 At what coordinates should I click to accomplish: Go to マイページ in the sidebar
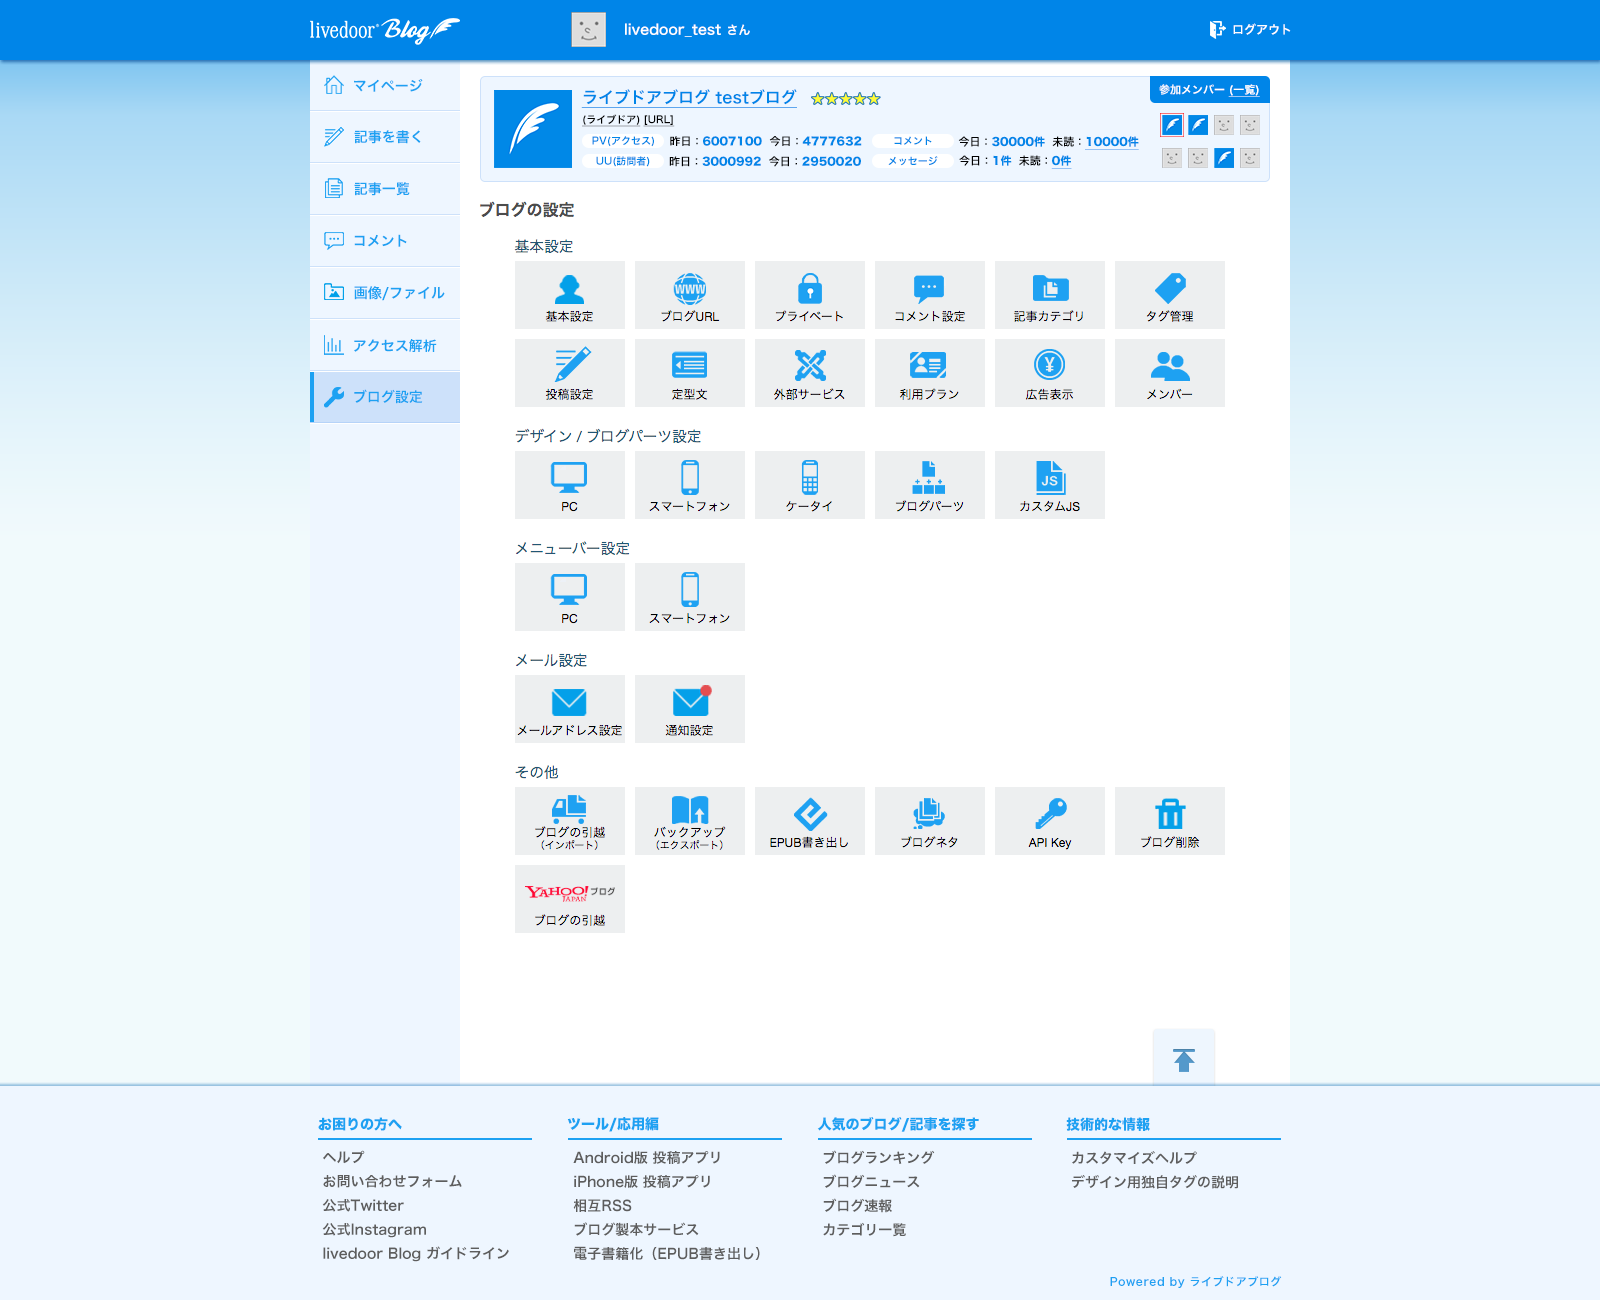[385, 85]
